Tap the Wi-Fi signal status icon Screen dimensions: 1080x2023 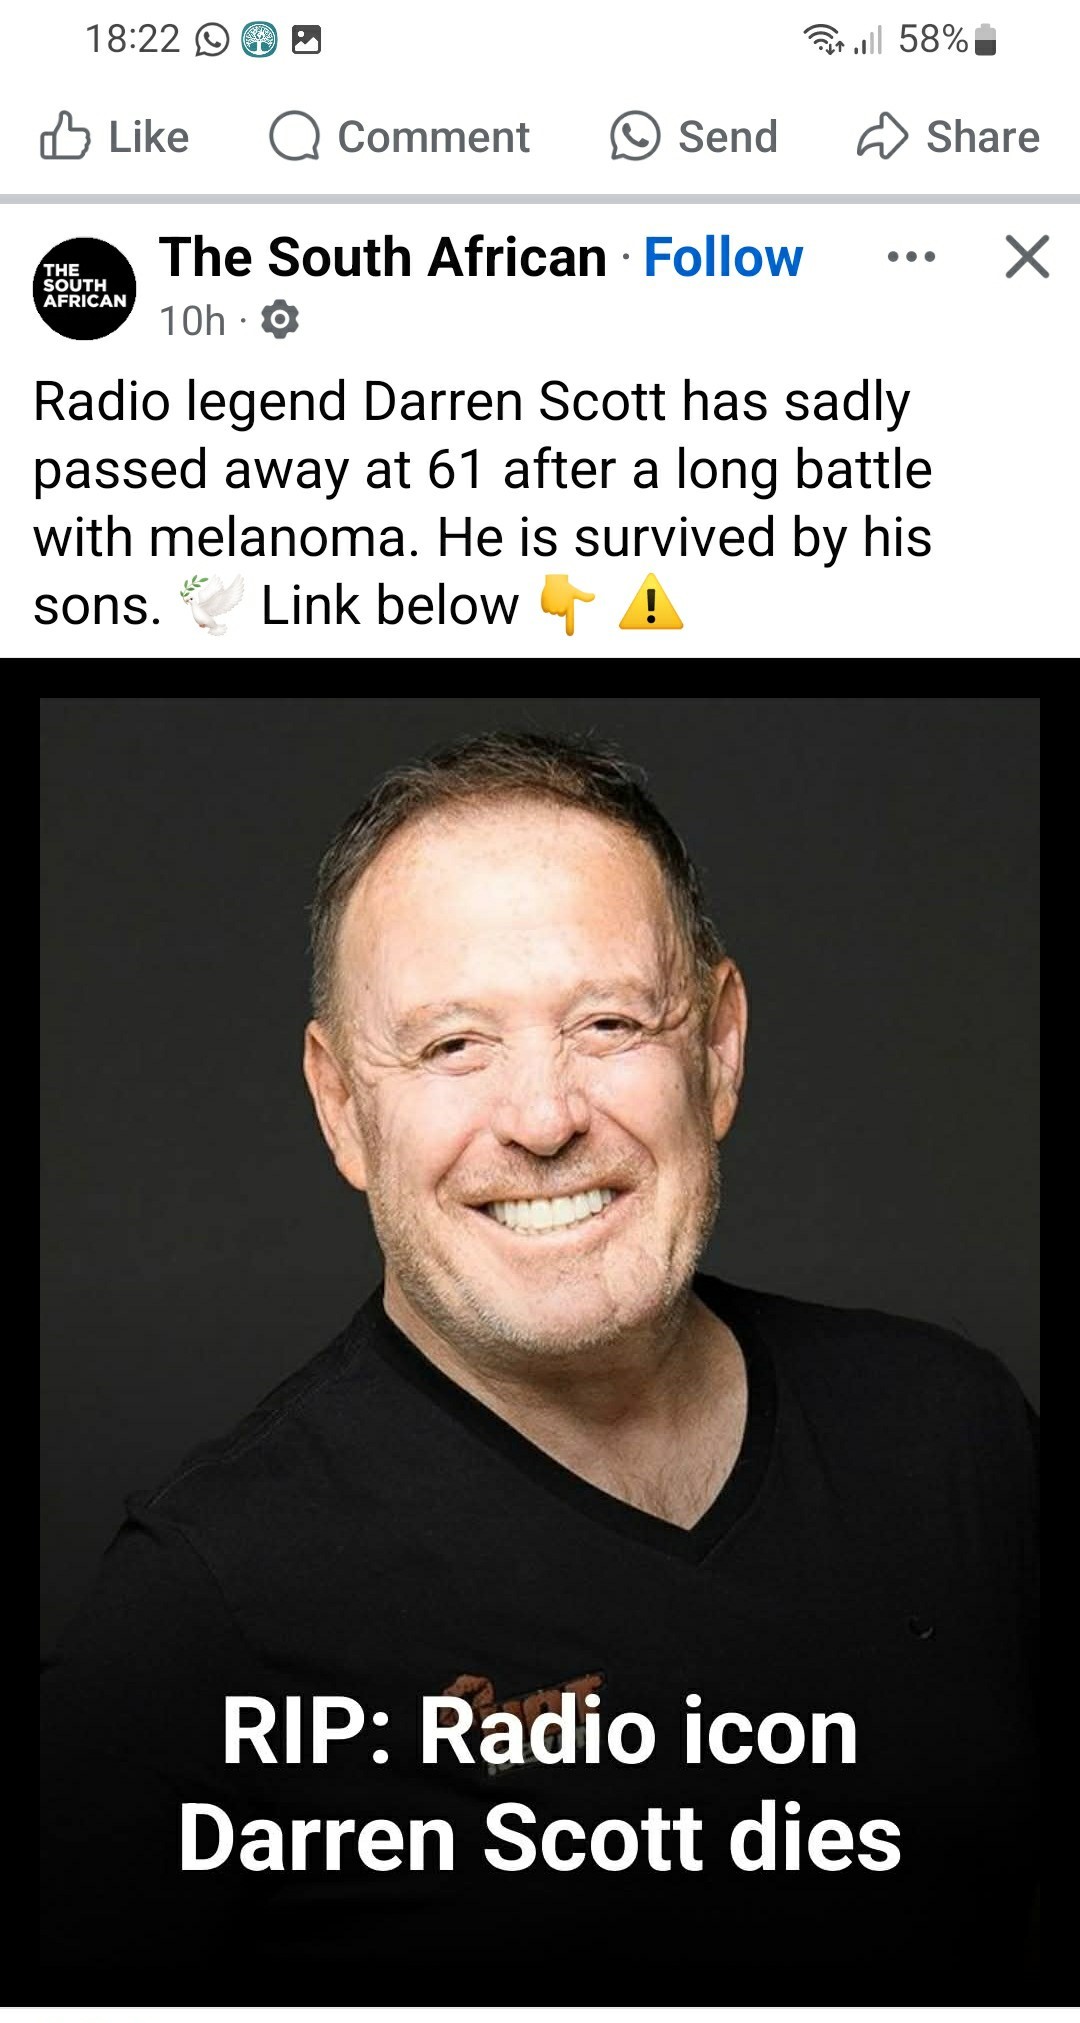click(x=823, y=40)
